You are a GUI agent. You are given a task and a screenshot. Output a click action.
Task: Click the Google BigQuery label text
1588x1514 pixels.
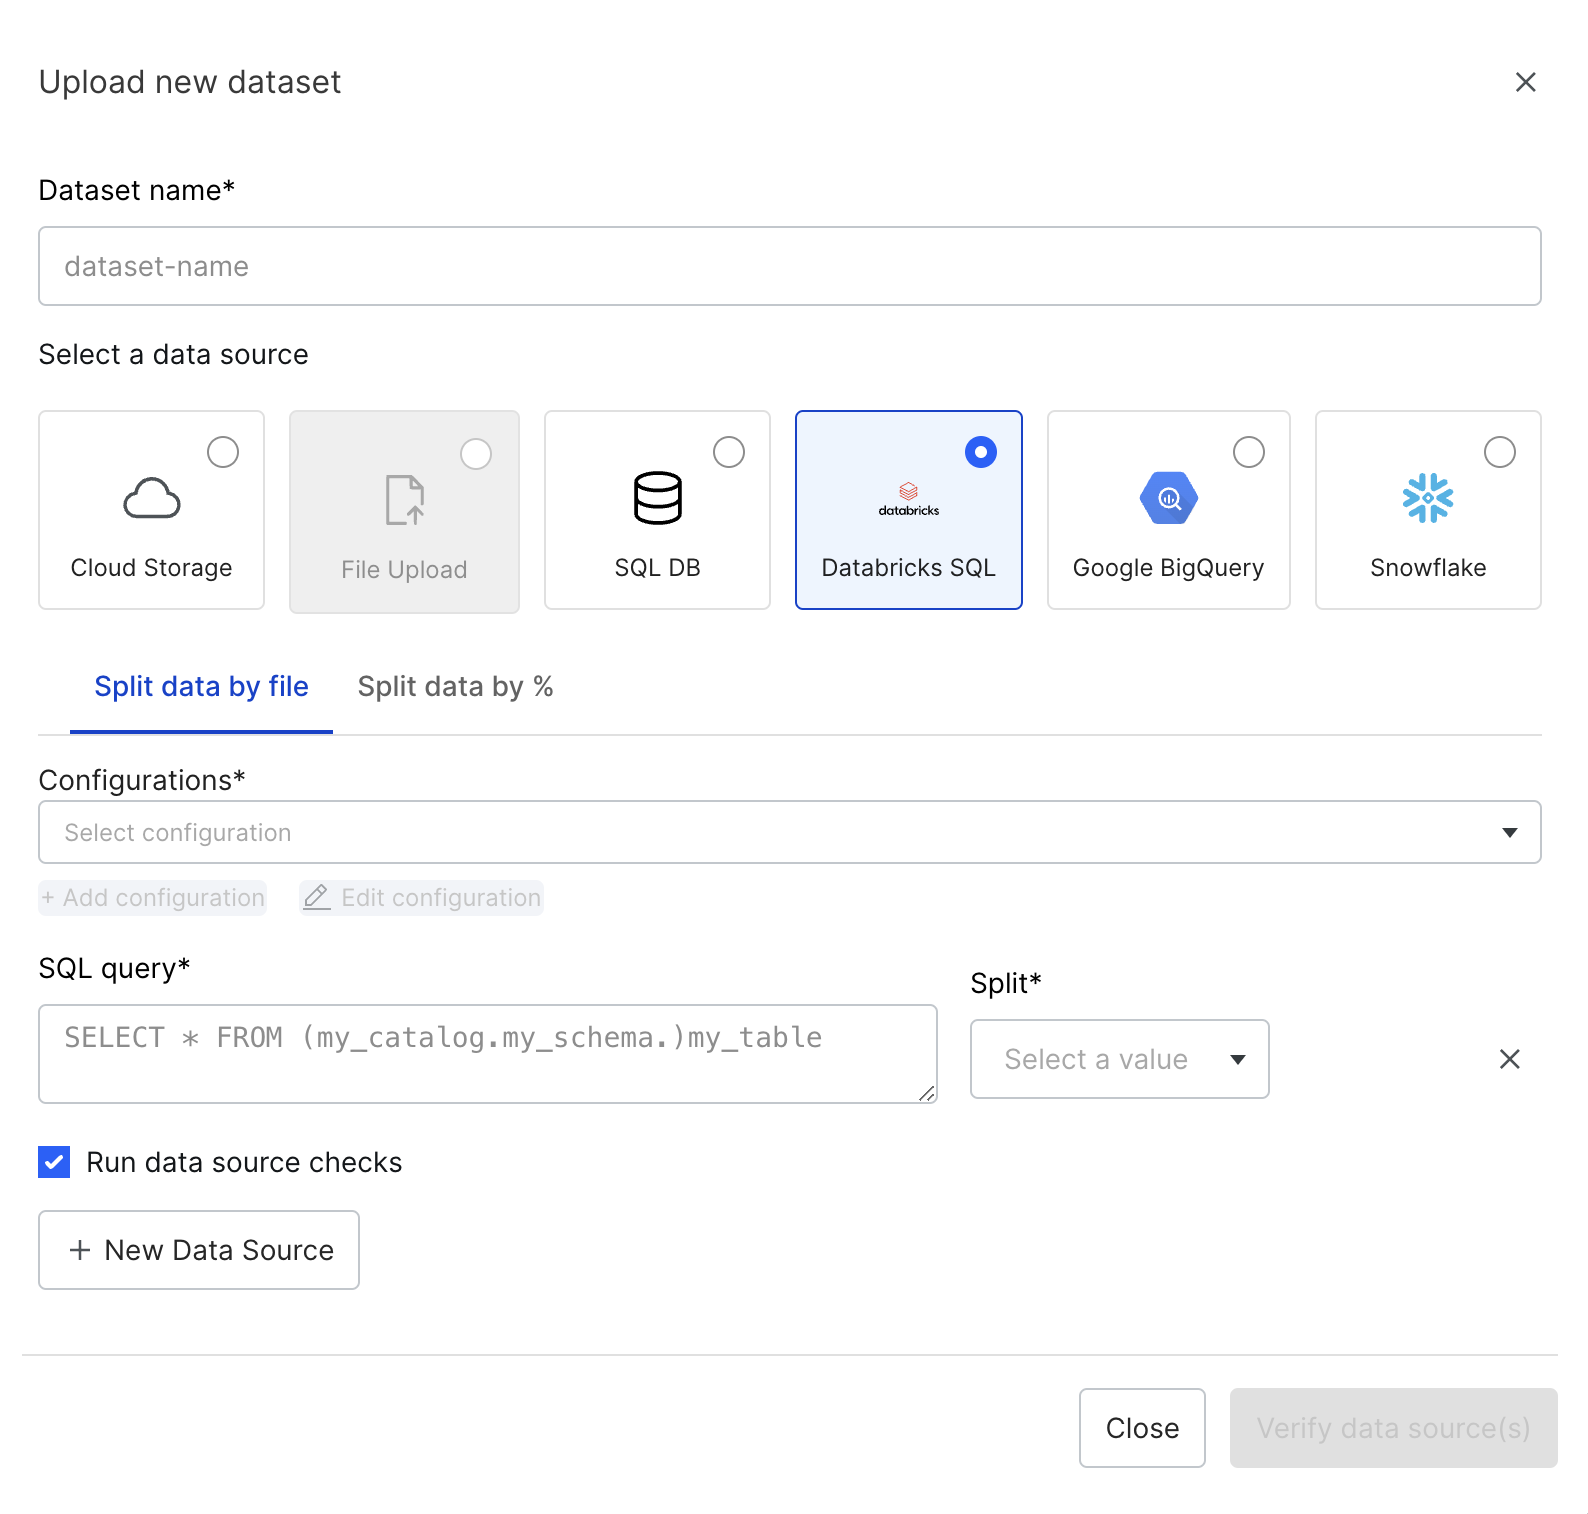tap(1169, 568)
